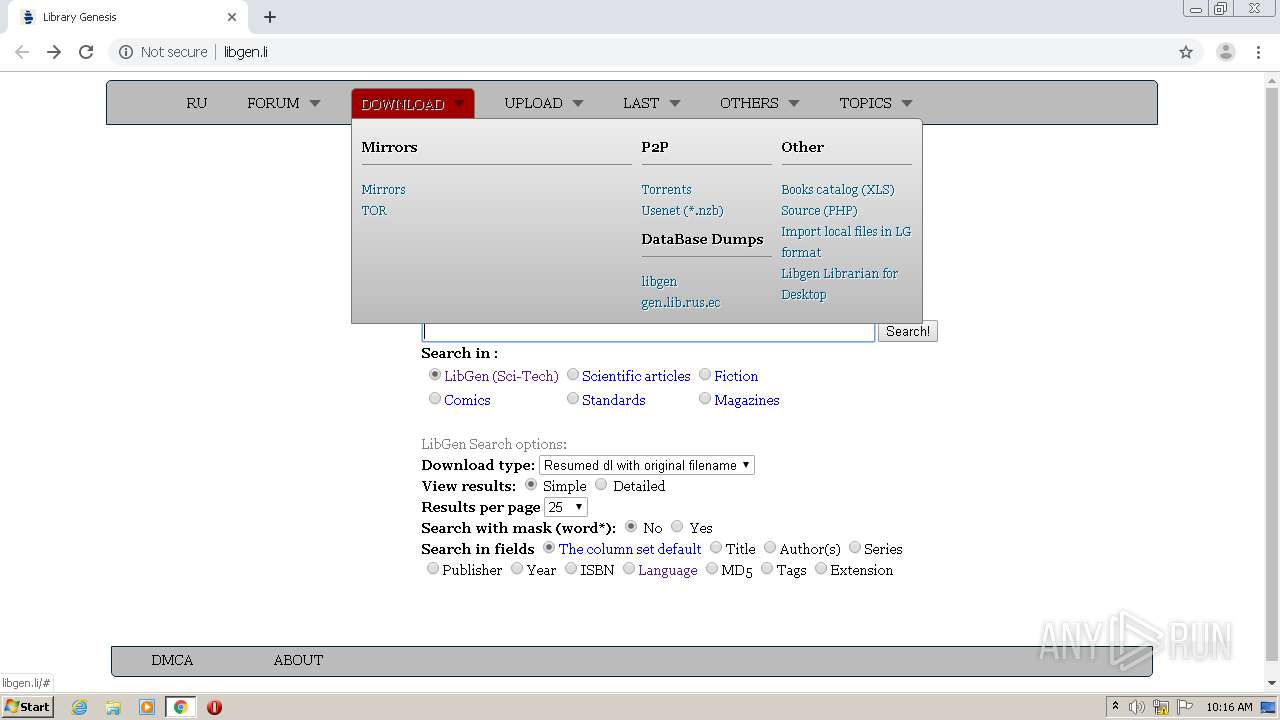1280x720 pixels.
Task: Open media player icon in taskbar
Action: [x=147, y=707]
